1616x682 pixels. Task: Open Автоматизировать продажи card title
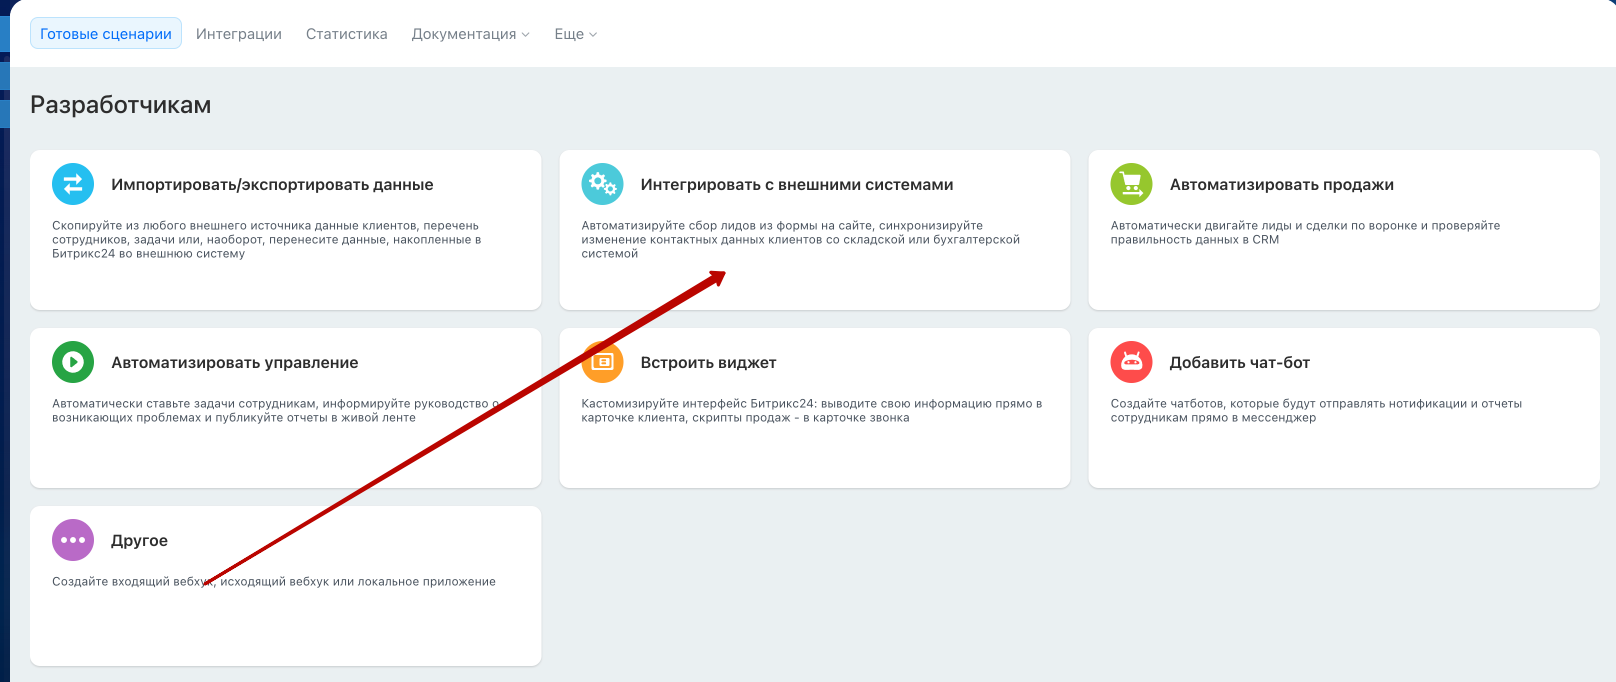coord(1281,185)
